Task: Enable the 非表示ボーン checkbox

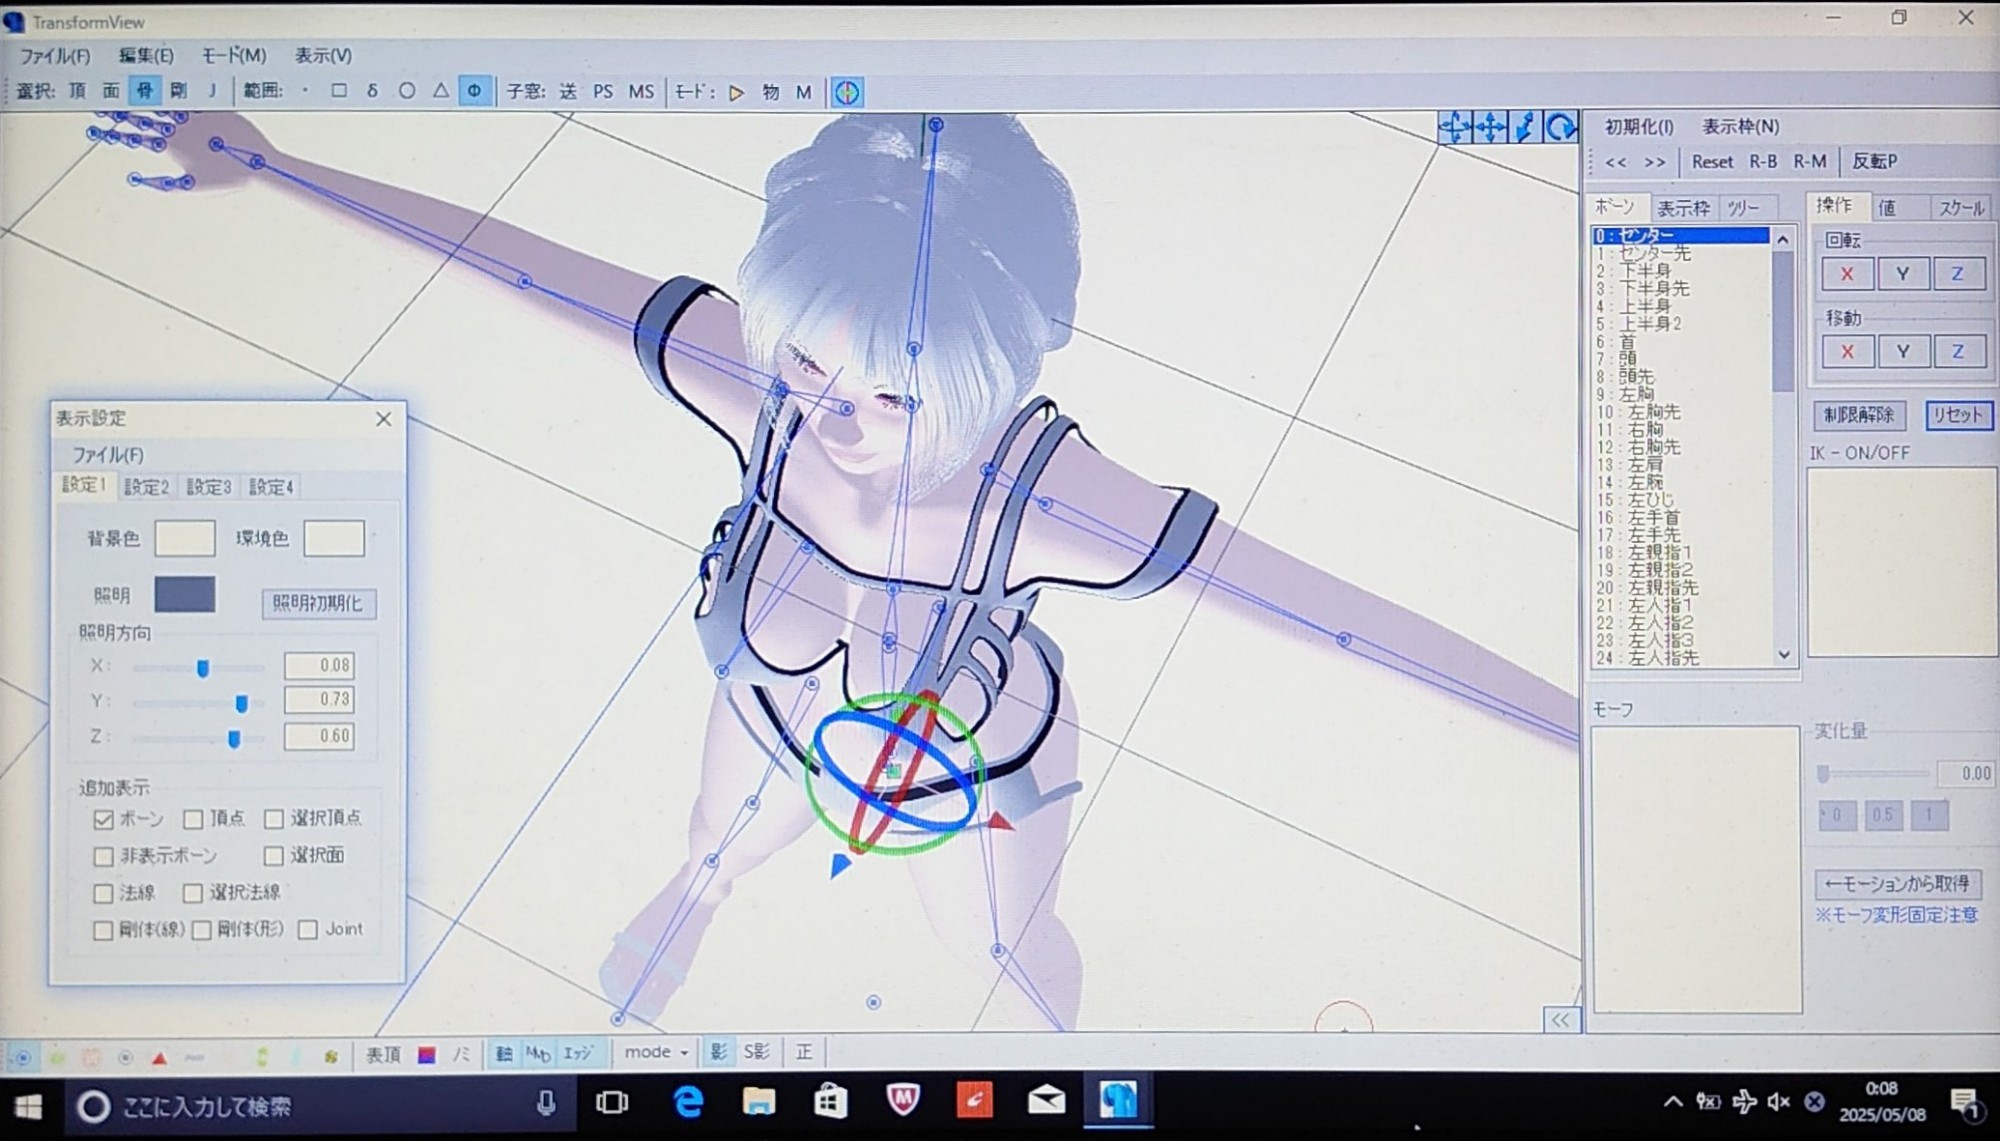Action: (x=103, y=856)
